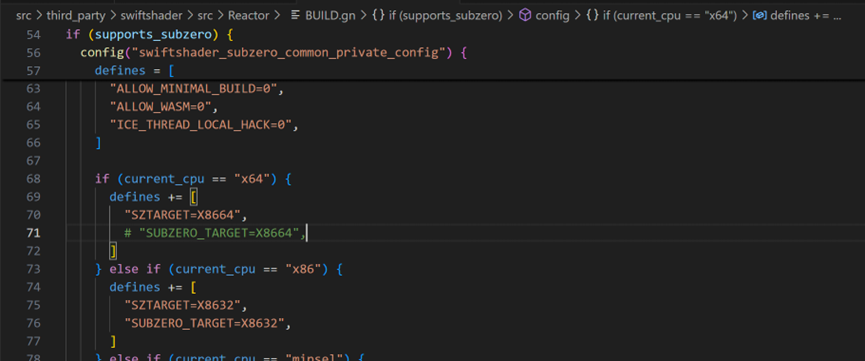The height and width of the screenshot is (361, 865).
Task: Place cursor on "SUBZERO_TARGET=X8632" string
Action: [x=204, y=323]
